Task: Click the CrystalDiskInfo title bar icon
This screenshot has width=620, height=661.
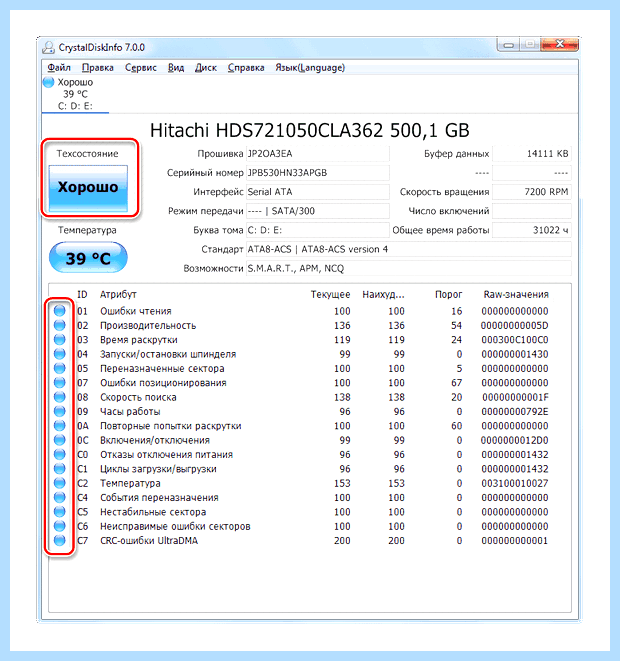Action: 48,47
